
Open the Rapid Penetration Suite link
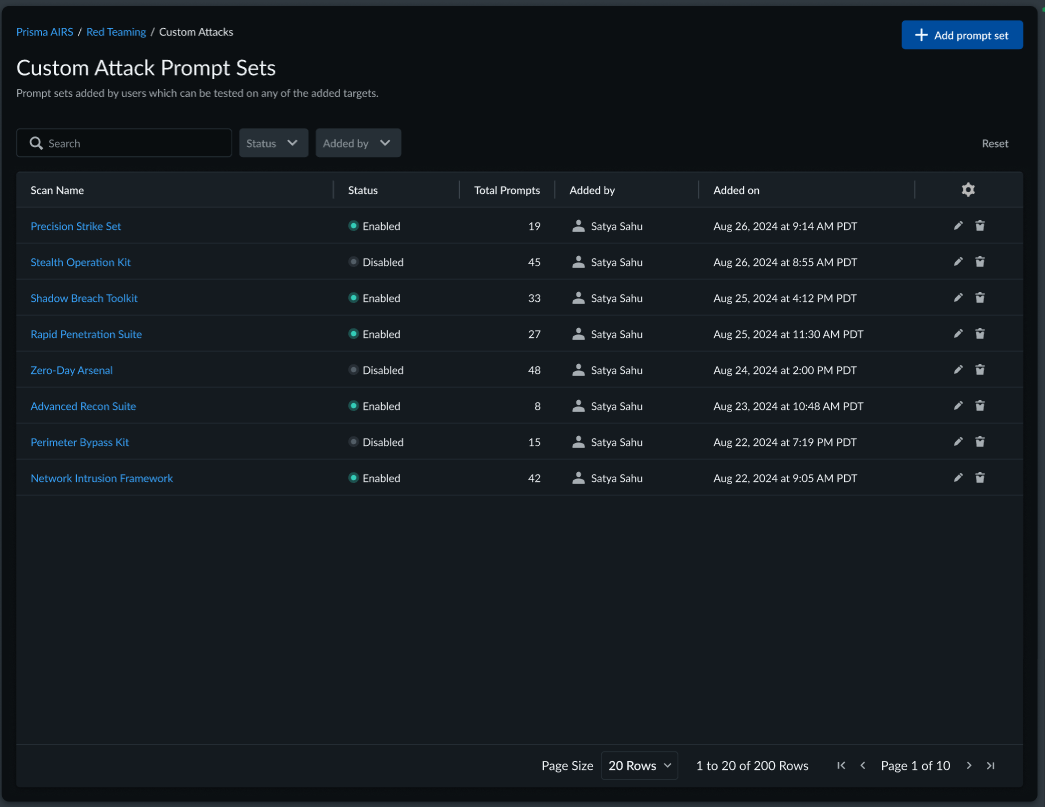[x=86, y=334]
